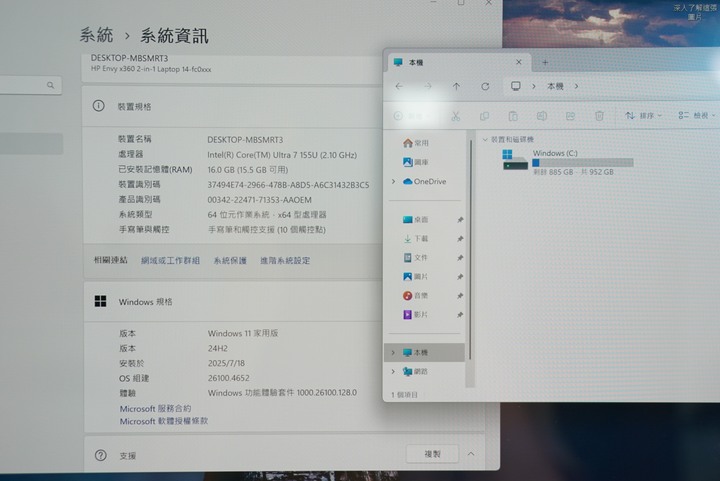Click the navigation pane scrollbar
Image resolution: width=720 pixels, height=481 pixels.
(x=470, y=250)
